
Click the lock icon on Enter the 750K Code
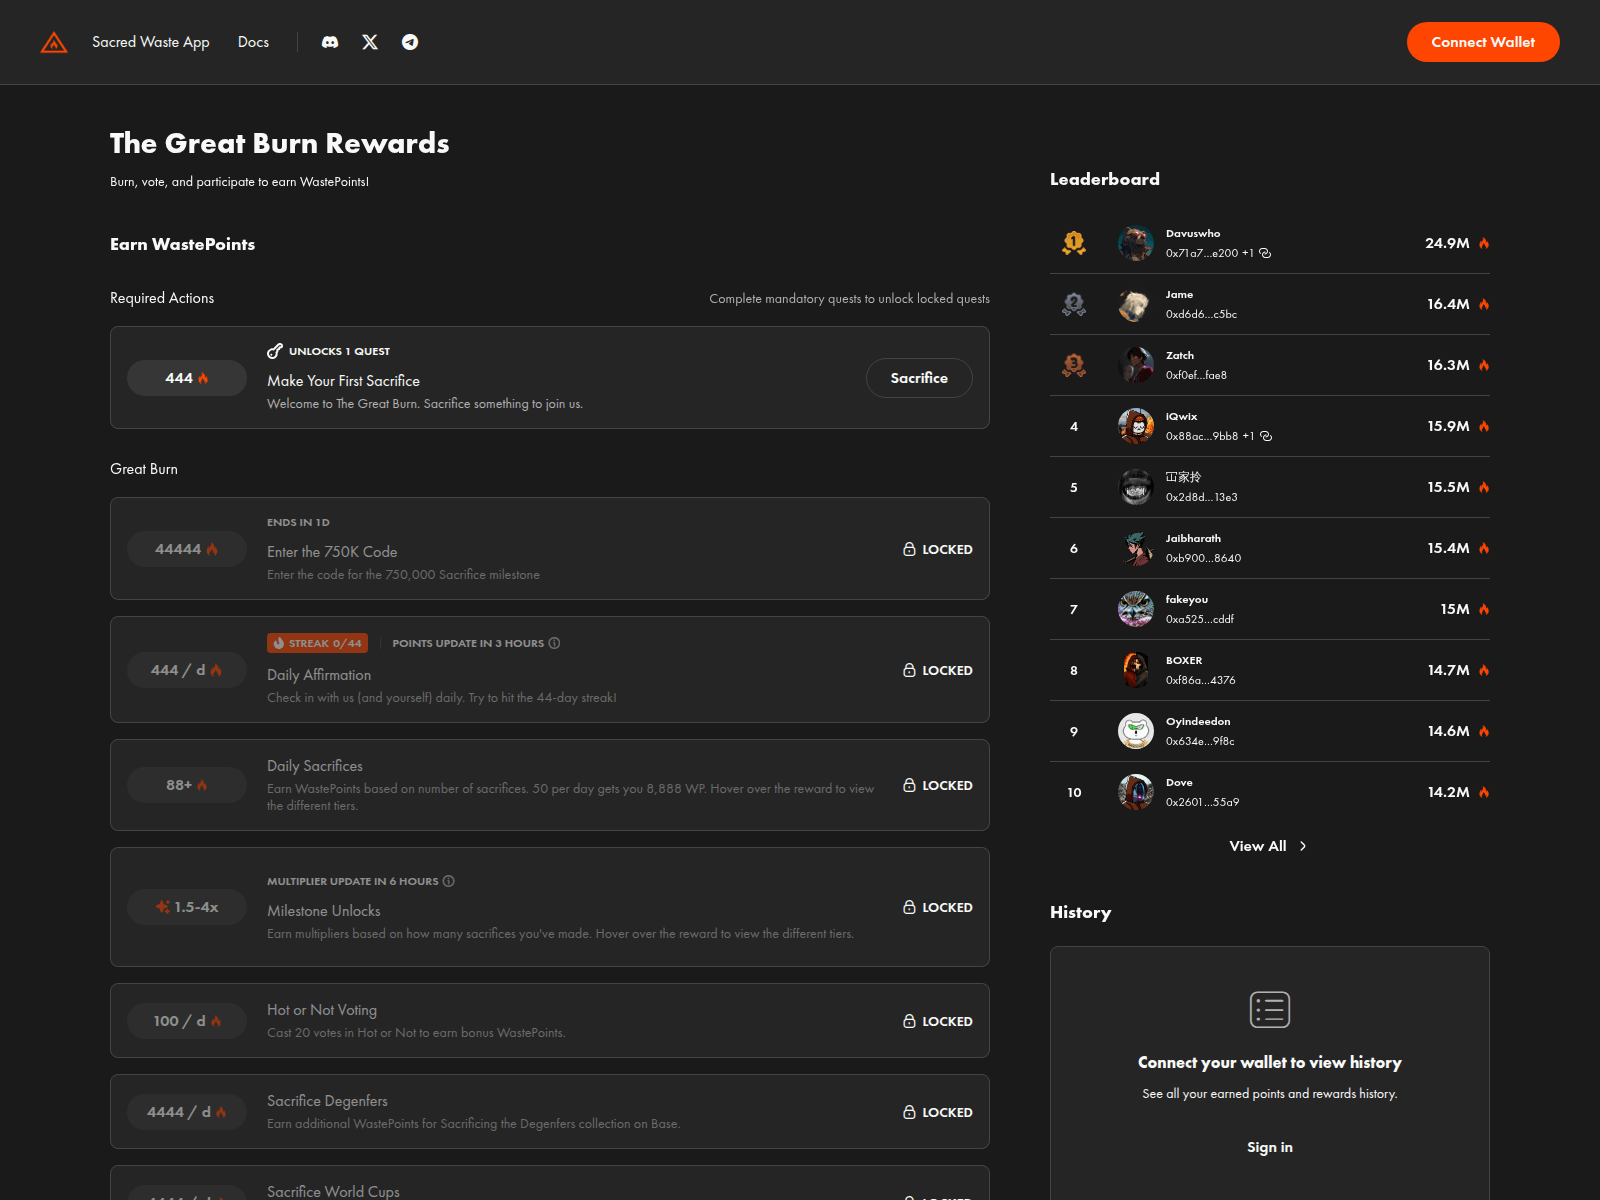point(909,549)
